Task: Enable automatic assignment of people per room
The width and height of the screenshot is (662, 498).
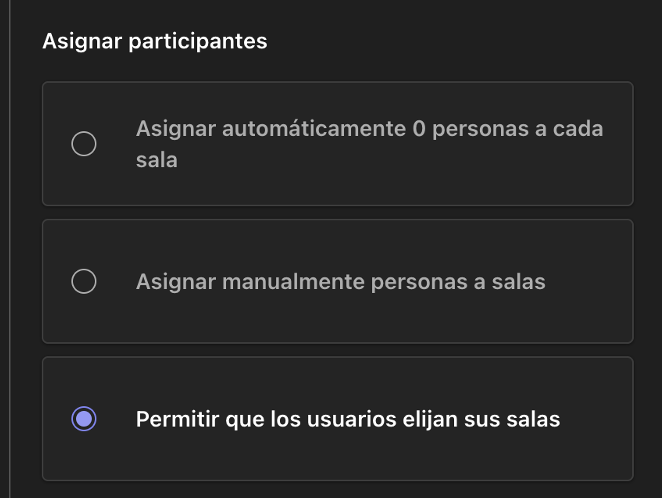Action: tap(84, 144)
